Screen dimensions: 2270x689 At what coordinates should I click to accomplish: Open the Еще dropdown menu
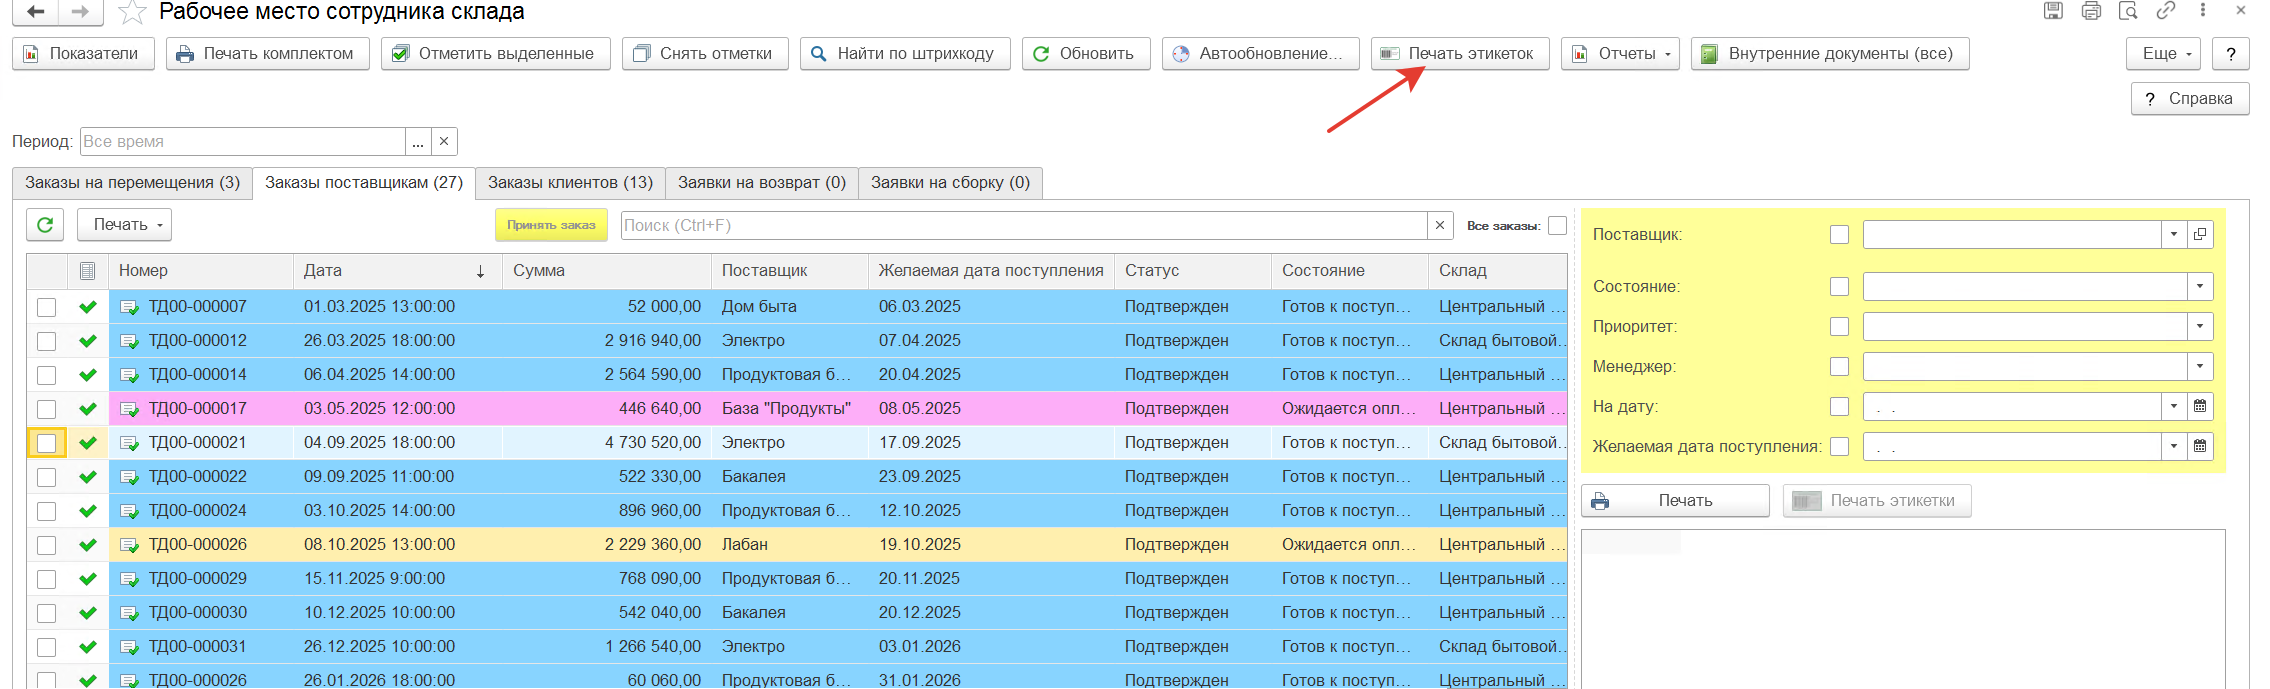coord(2164,54)
